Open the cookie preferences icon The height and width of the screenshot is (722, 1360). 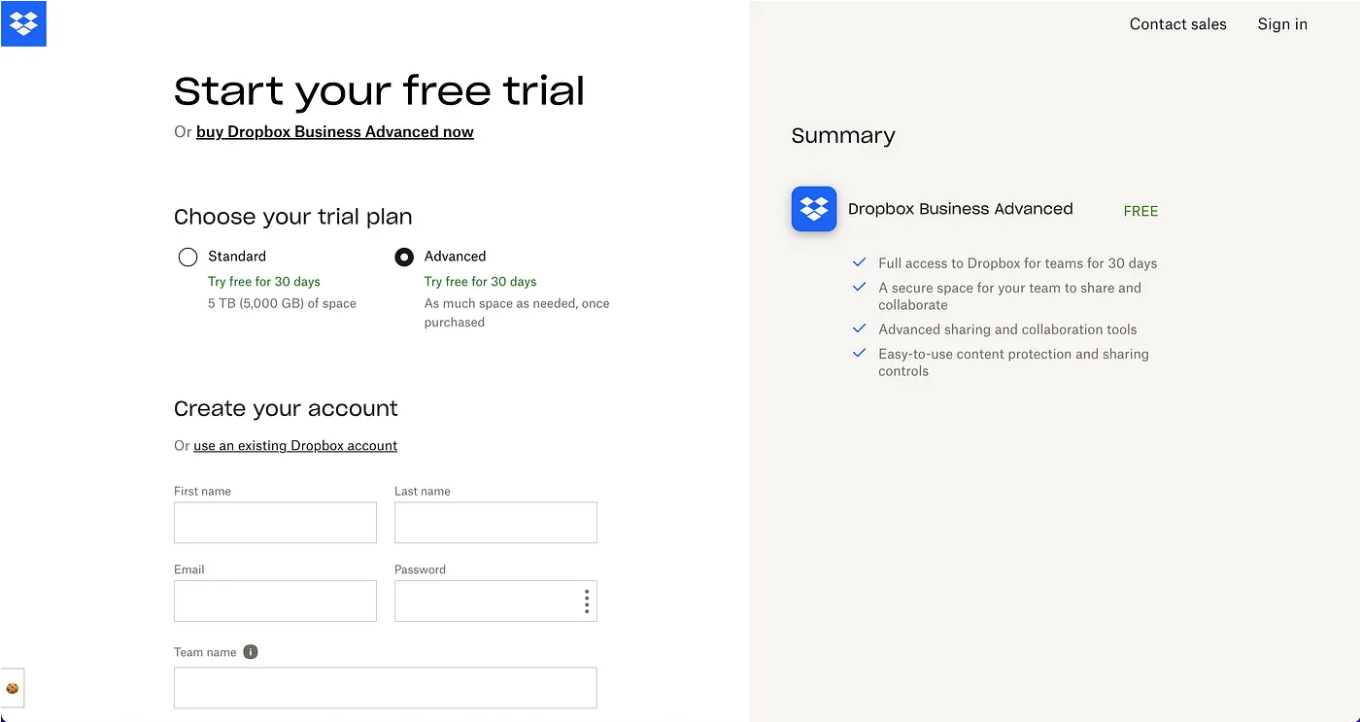tap(12, 688)
